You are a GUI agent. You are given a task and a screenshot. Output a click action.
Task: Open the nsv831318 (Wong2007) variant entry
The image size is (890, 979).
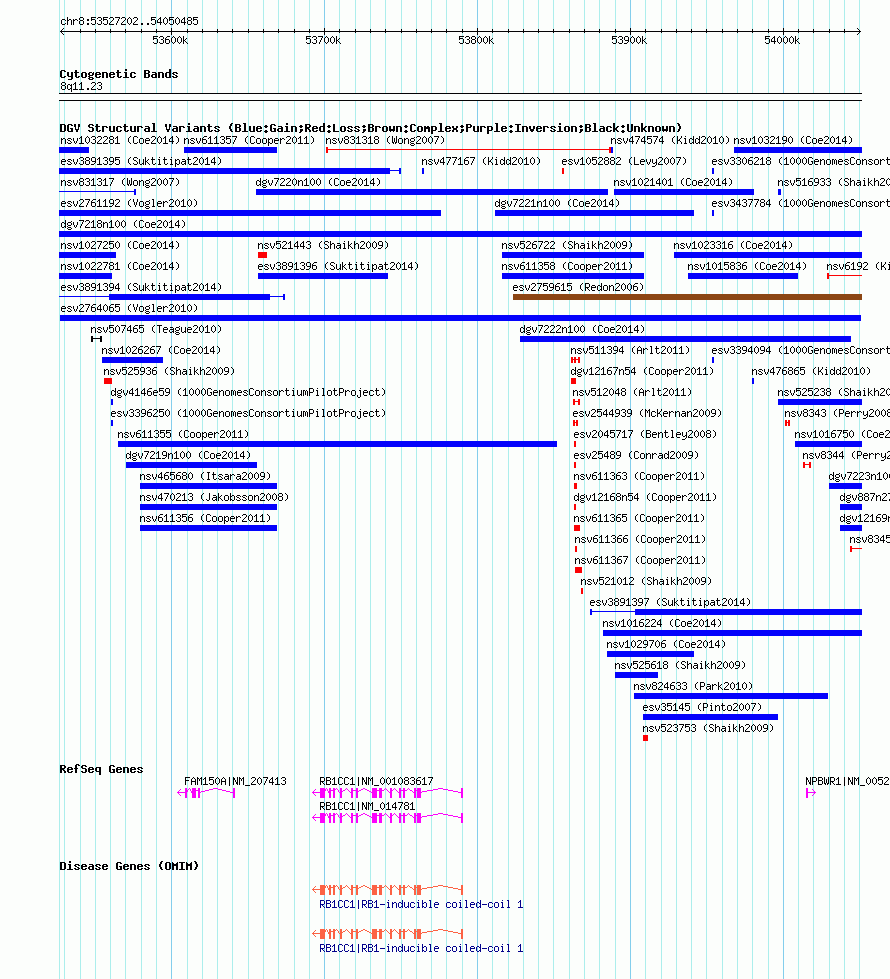[x=385, y=140]
